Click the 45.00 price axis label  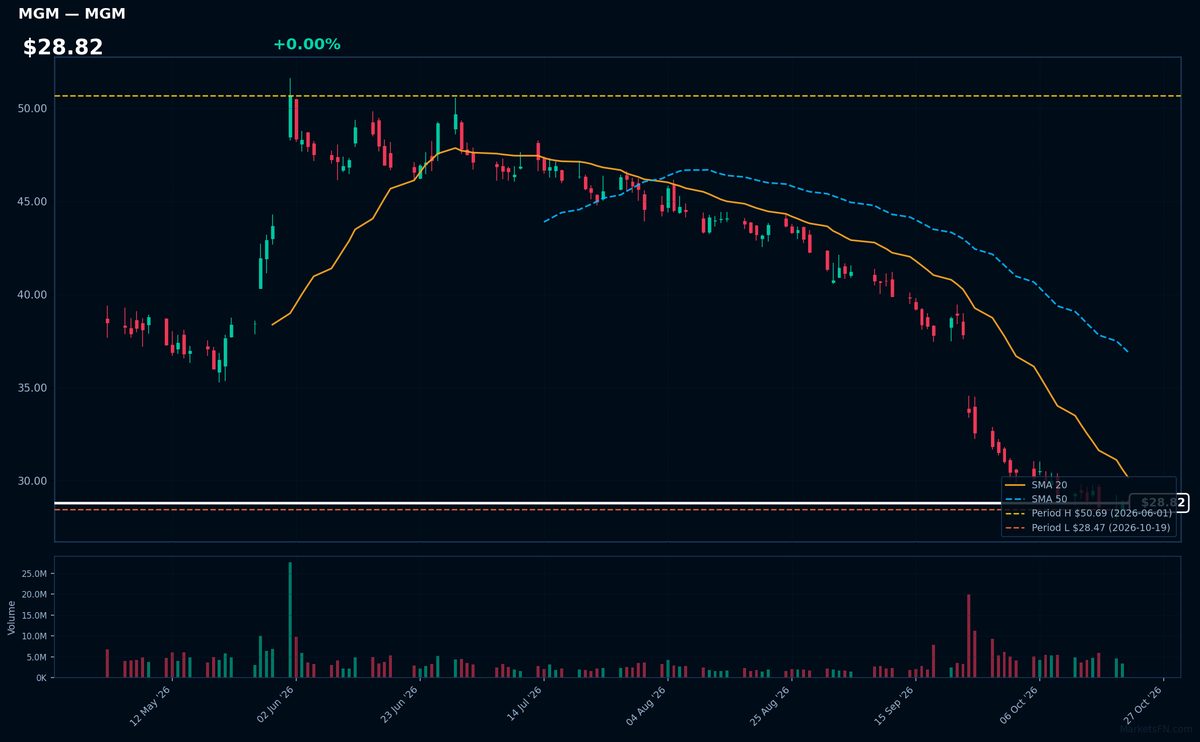(x=33, y=201)
